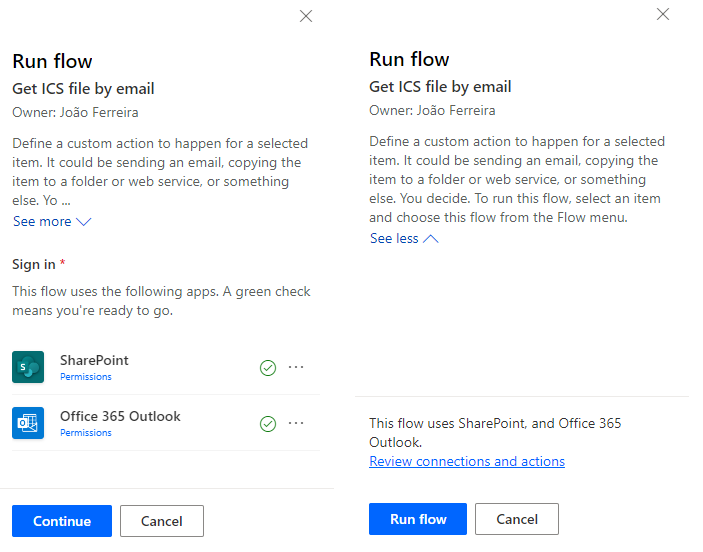
Task: Open the ellipsis menu for SharePoint
Action: [x=296, y=367]
